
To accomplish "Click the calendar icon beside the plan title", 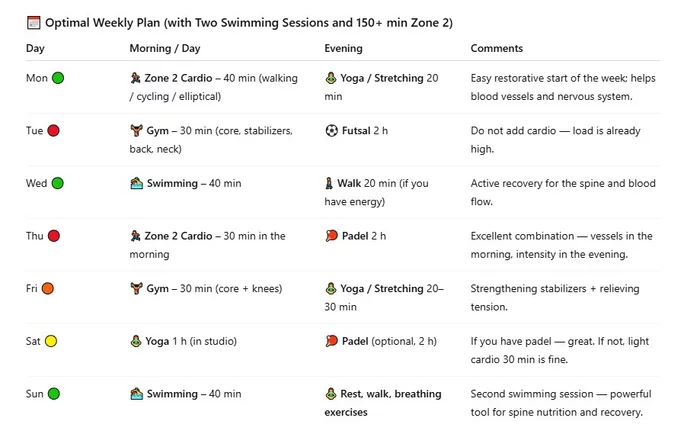I will (x=33, y=22).
